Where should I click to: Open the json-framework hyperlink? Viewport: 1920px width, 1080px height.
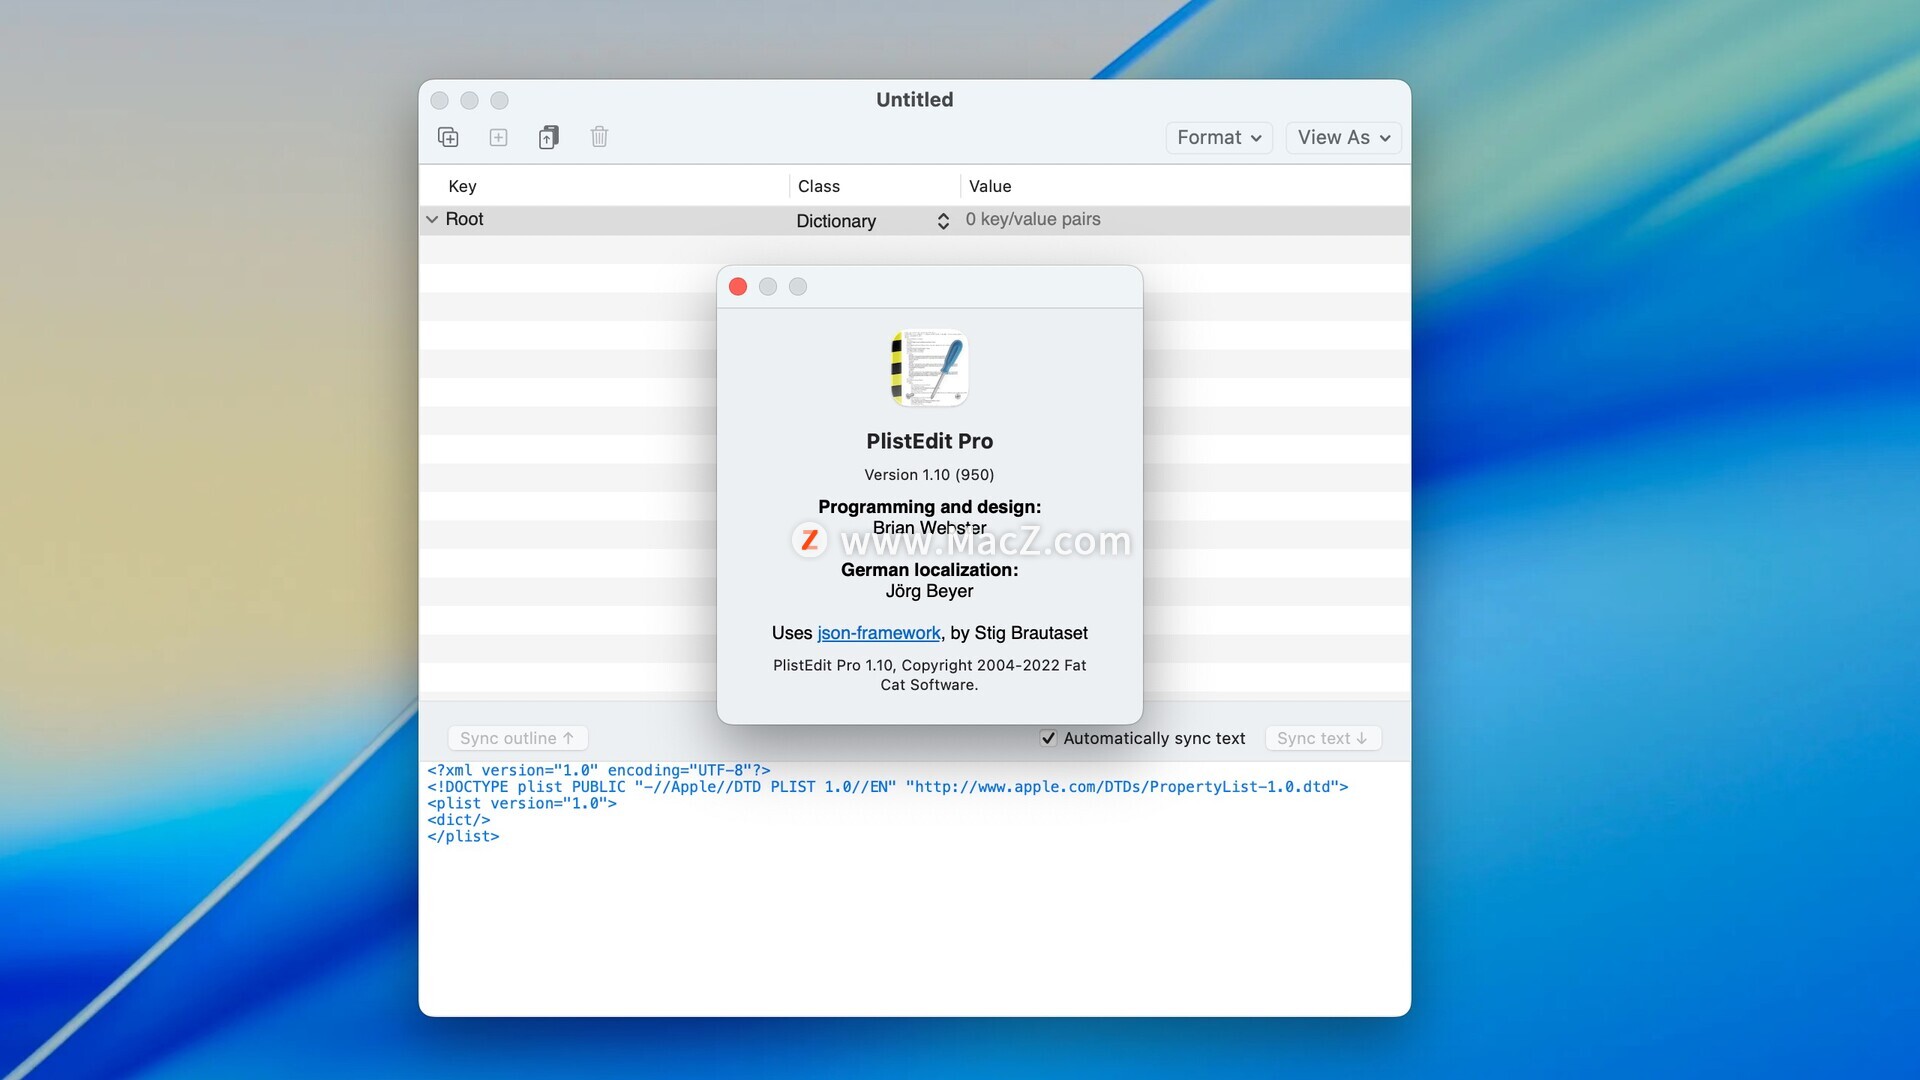tap(878, 633)
